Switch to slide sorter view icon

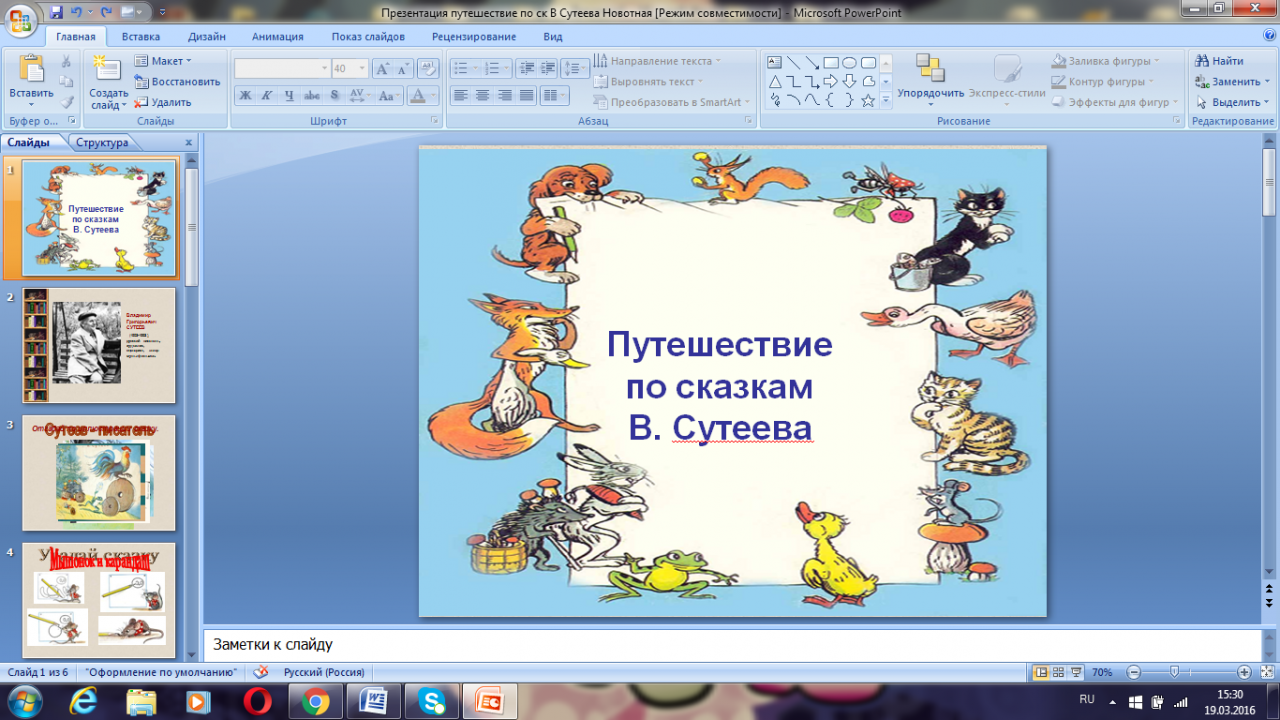[x=1059, y=672]
